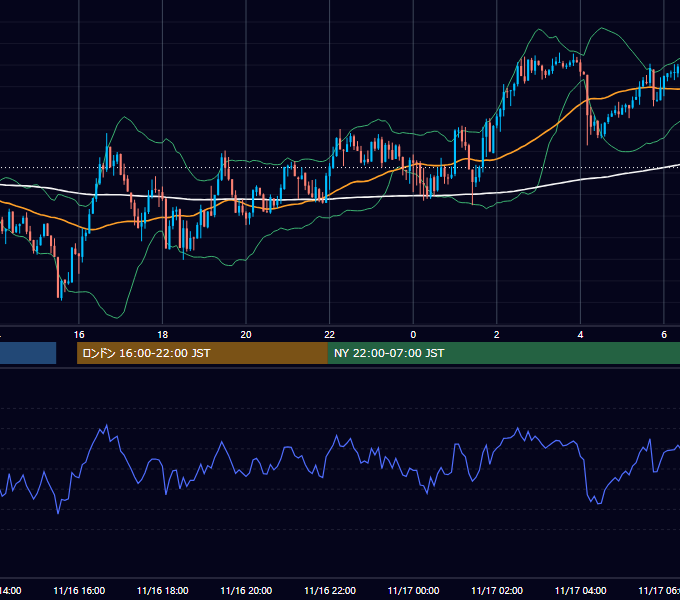Click the "11/17 04:00" date label
This screenshot has height=600, width=680.
coord(580,590)
